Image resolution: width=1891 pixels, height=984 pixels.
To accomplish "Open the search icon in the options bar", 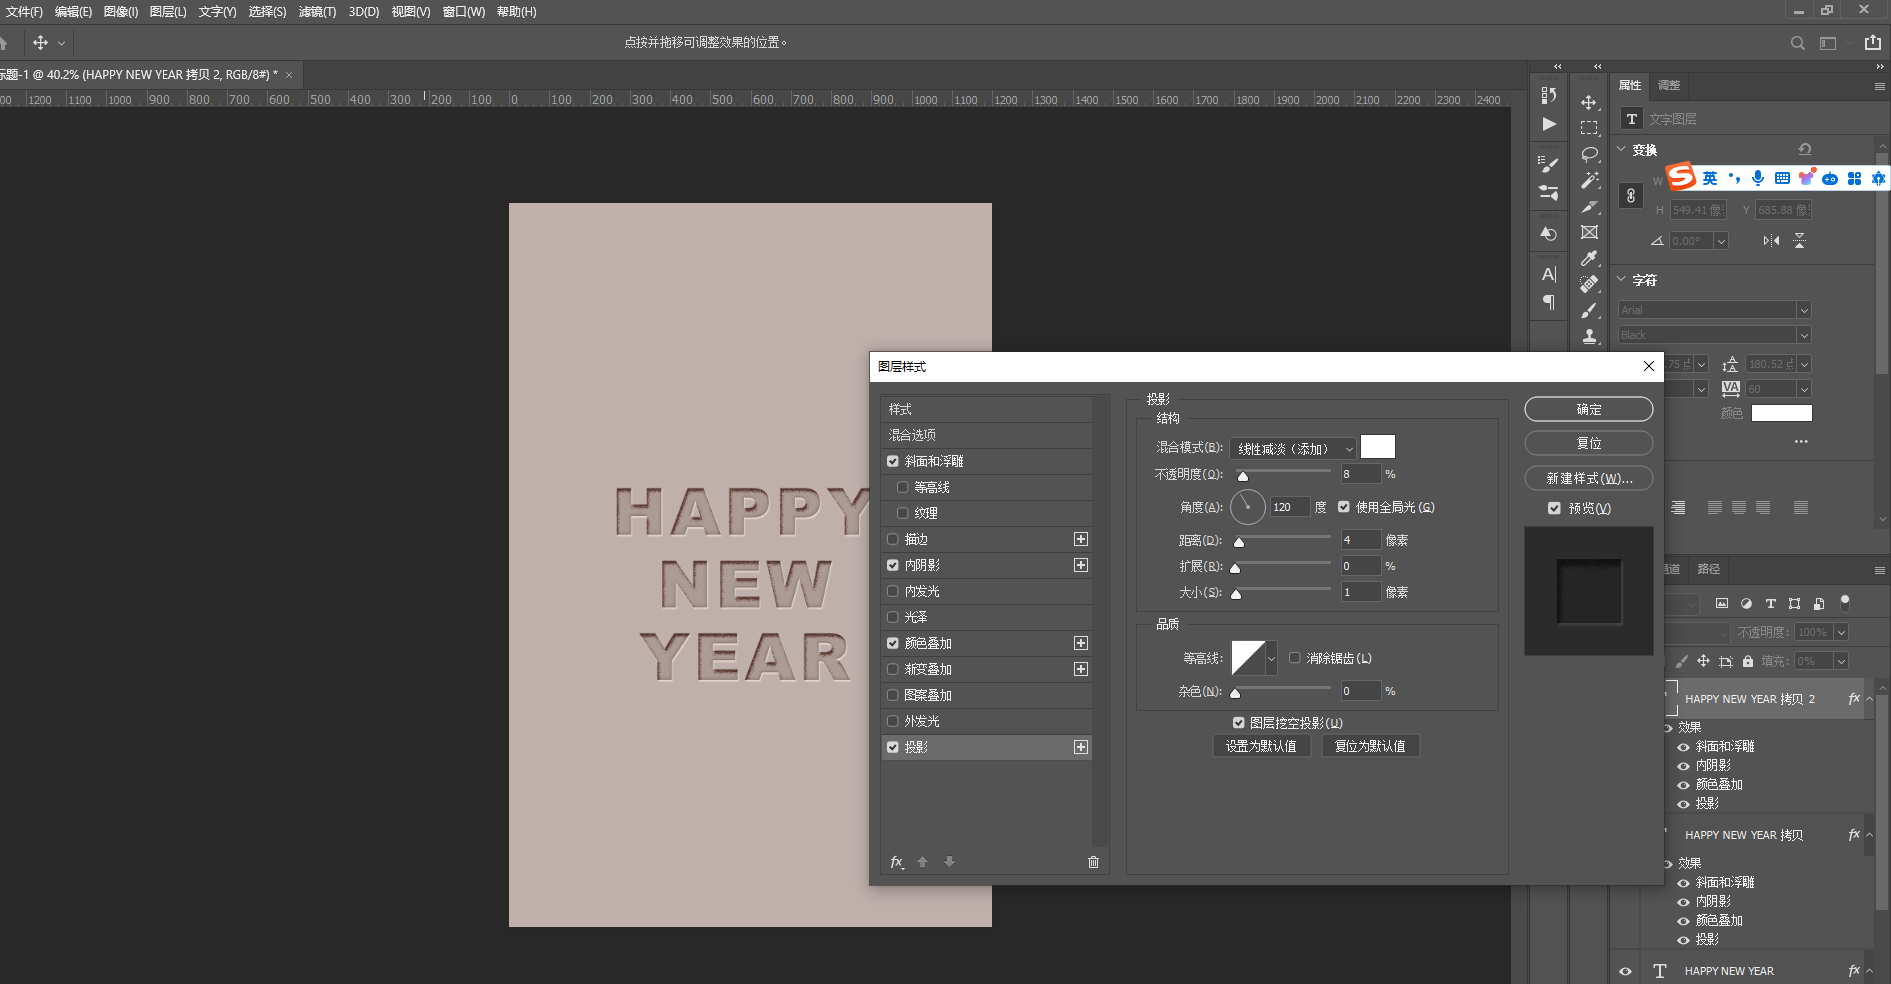I will click(x=1797, y=43).
